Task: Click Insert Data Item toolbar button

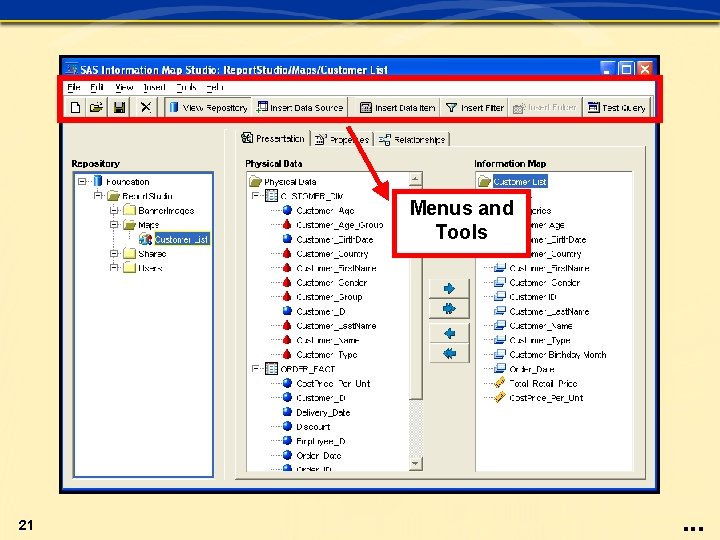Action: [398, 107]
